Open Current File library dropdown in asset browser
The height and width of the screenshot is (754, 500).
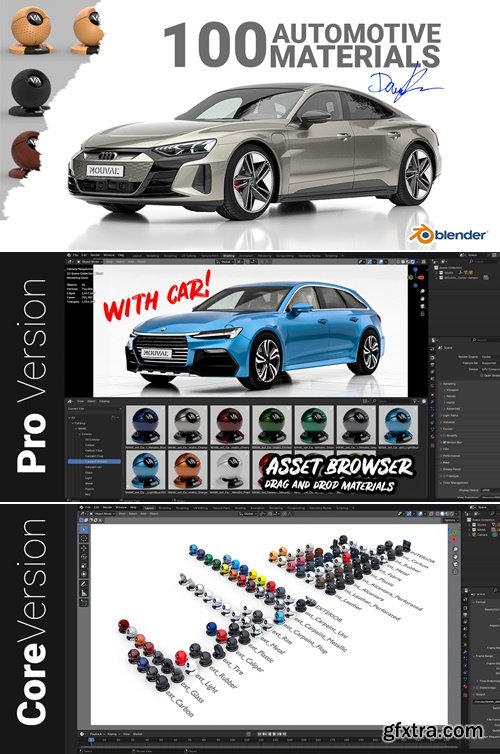[95, 409]
